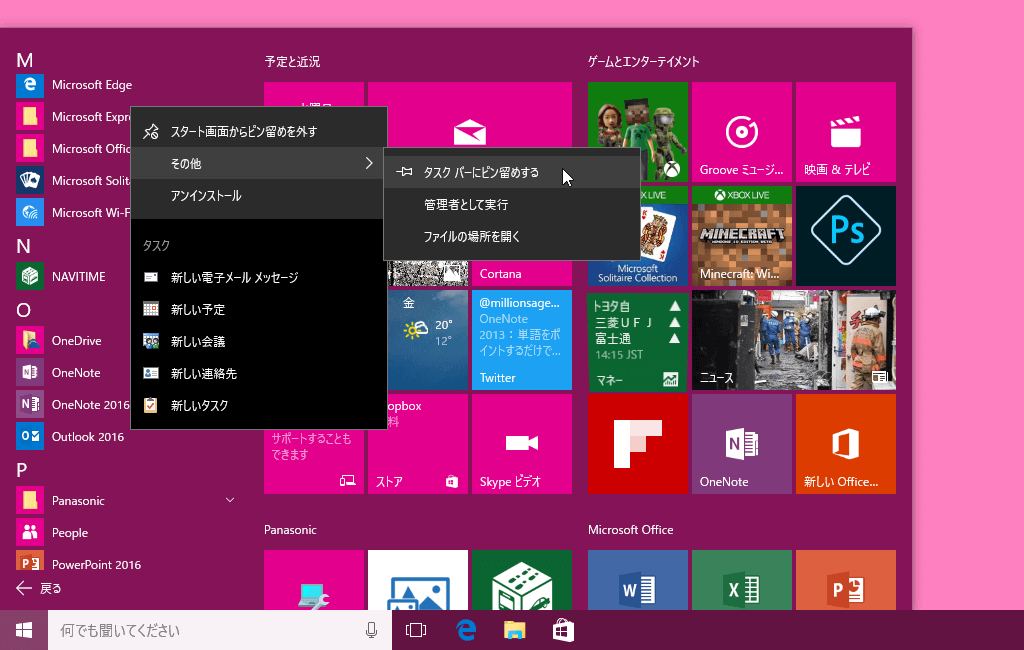Select スタート画面からピン留めを外す
The image size is (1024, 650).
259,131
